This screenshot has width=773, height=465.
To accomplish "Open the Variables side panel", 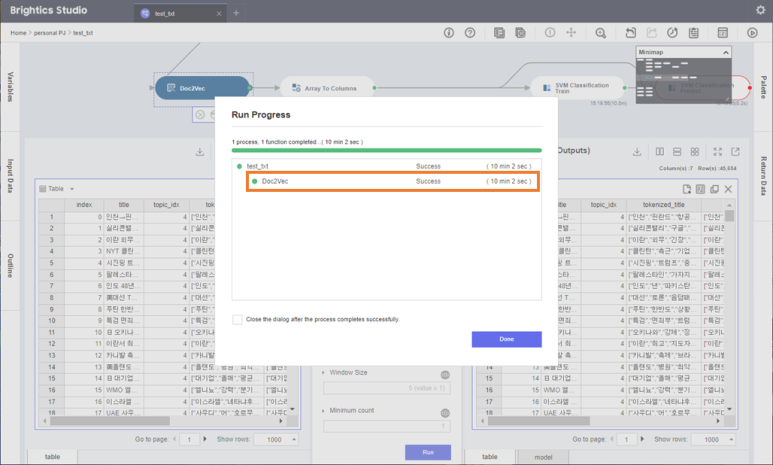I will (10, 87).
